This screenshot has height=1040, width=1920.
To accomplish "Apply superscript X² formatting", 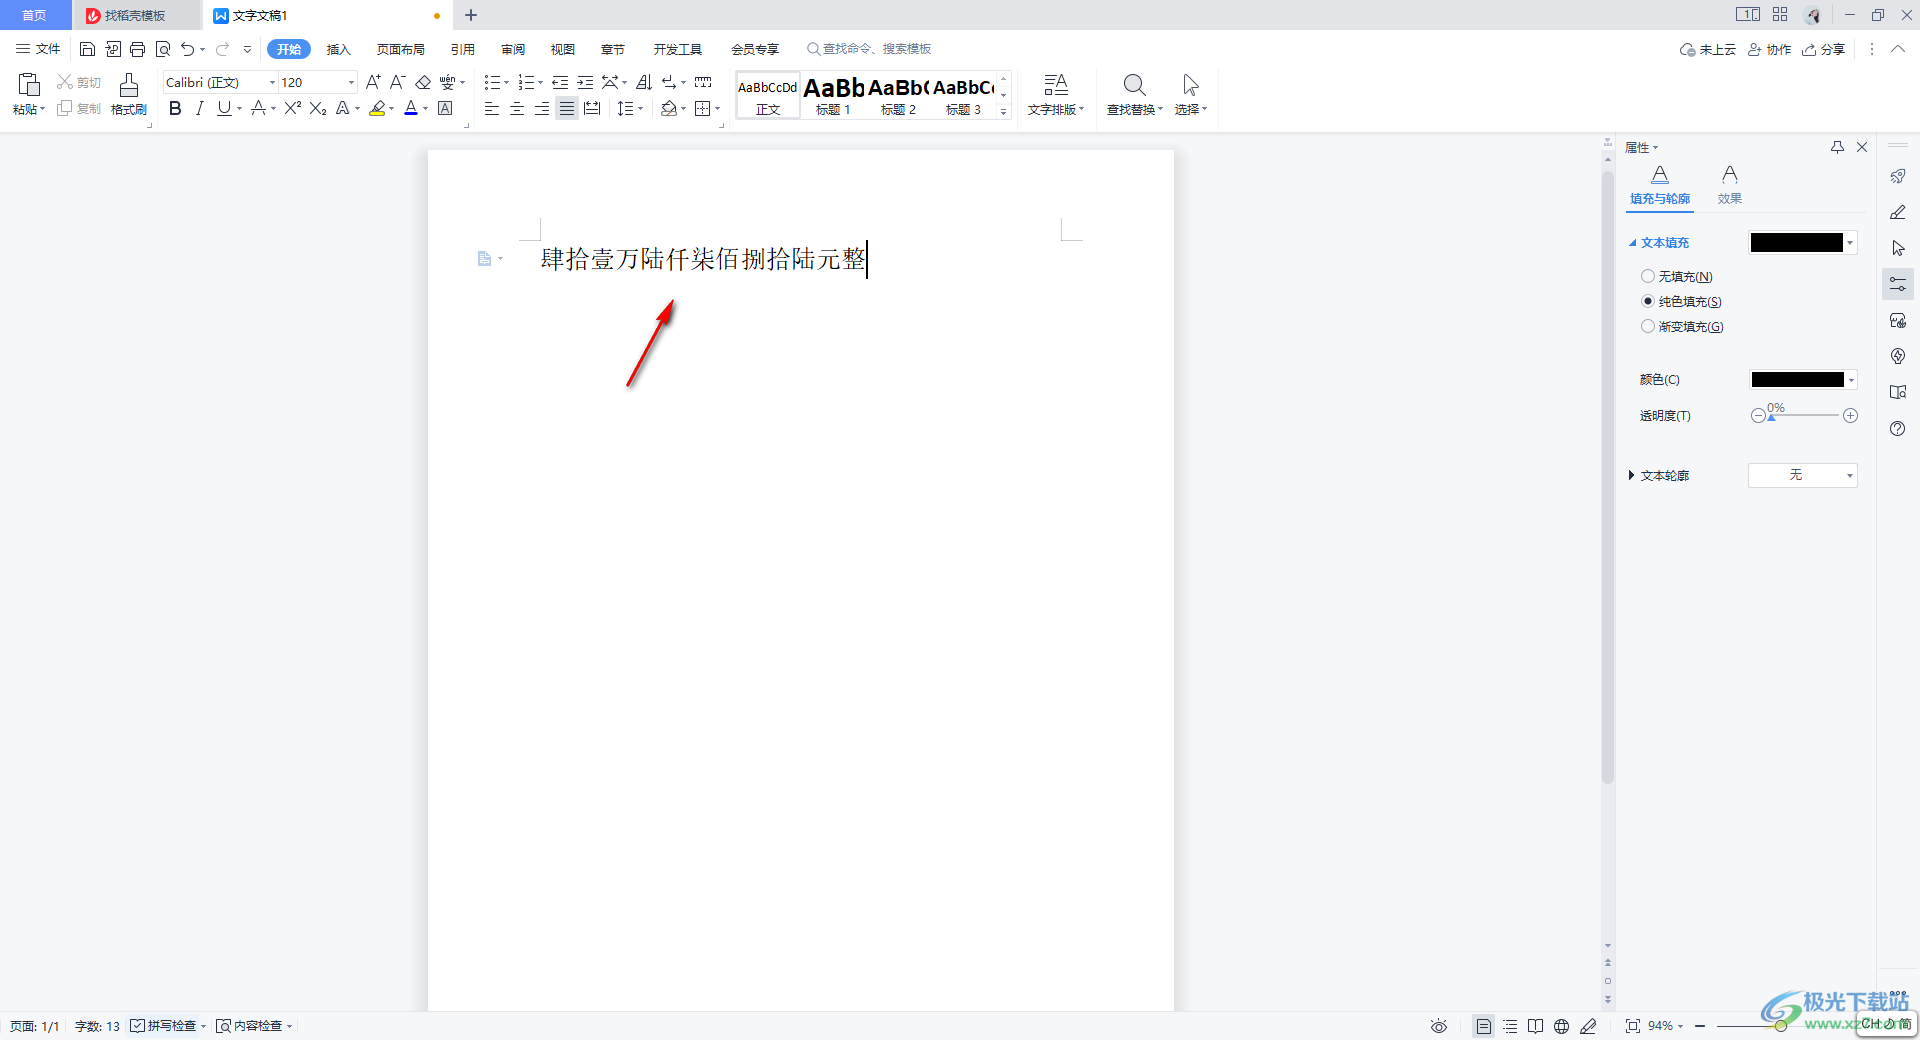I will point(292,108).
